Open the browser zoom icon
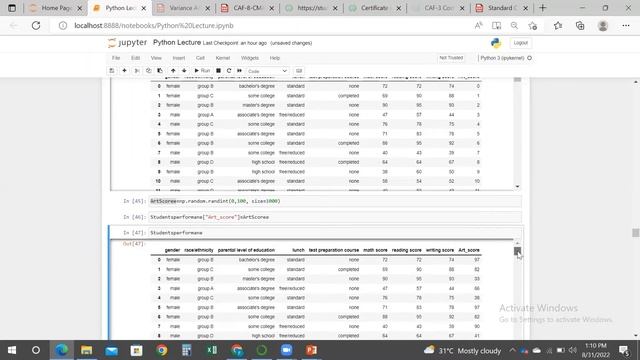 [x=514, y=25]
